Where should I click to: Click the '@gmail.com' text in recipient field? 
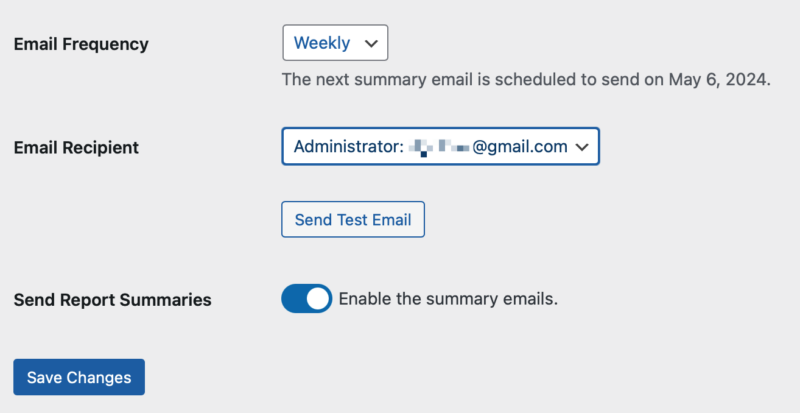click(x=520, y=146)
